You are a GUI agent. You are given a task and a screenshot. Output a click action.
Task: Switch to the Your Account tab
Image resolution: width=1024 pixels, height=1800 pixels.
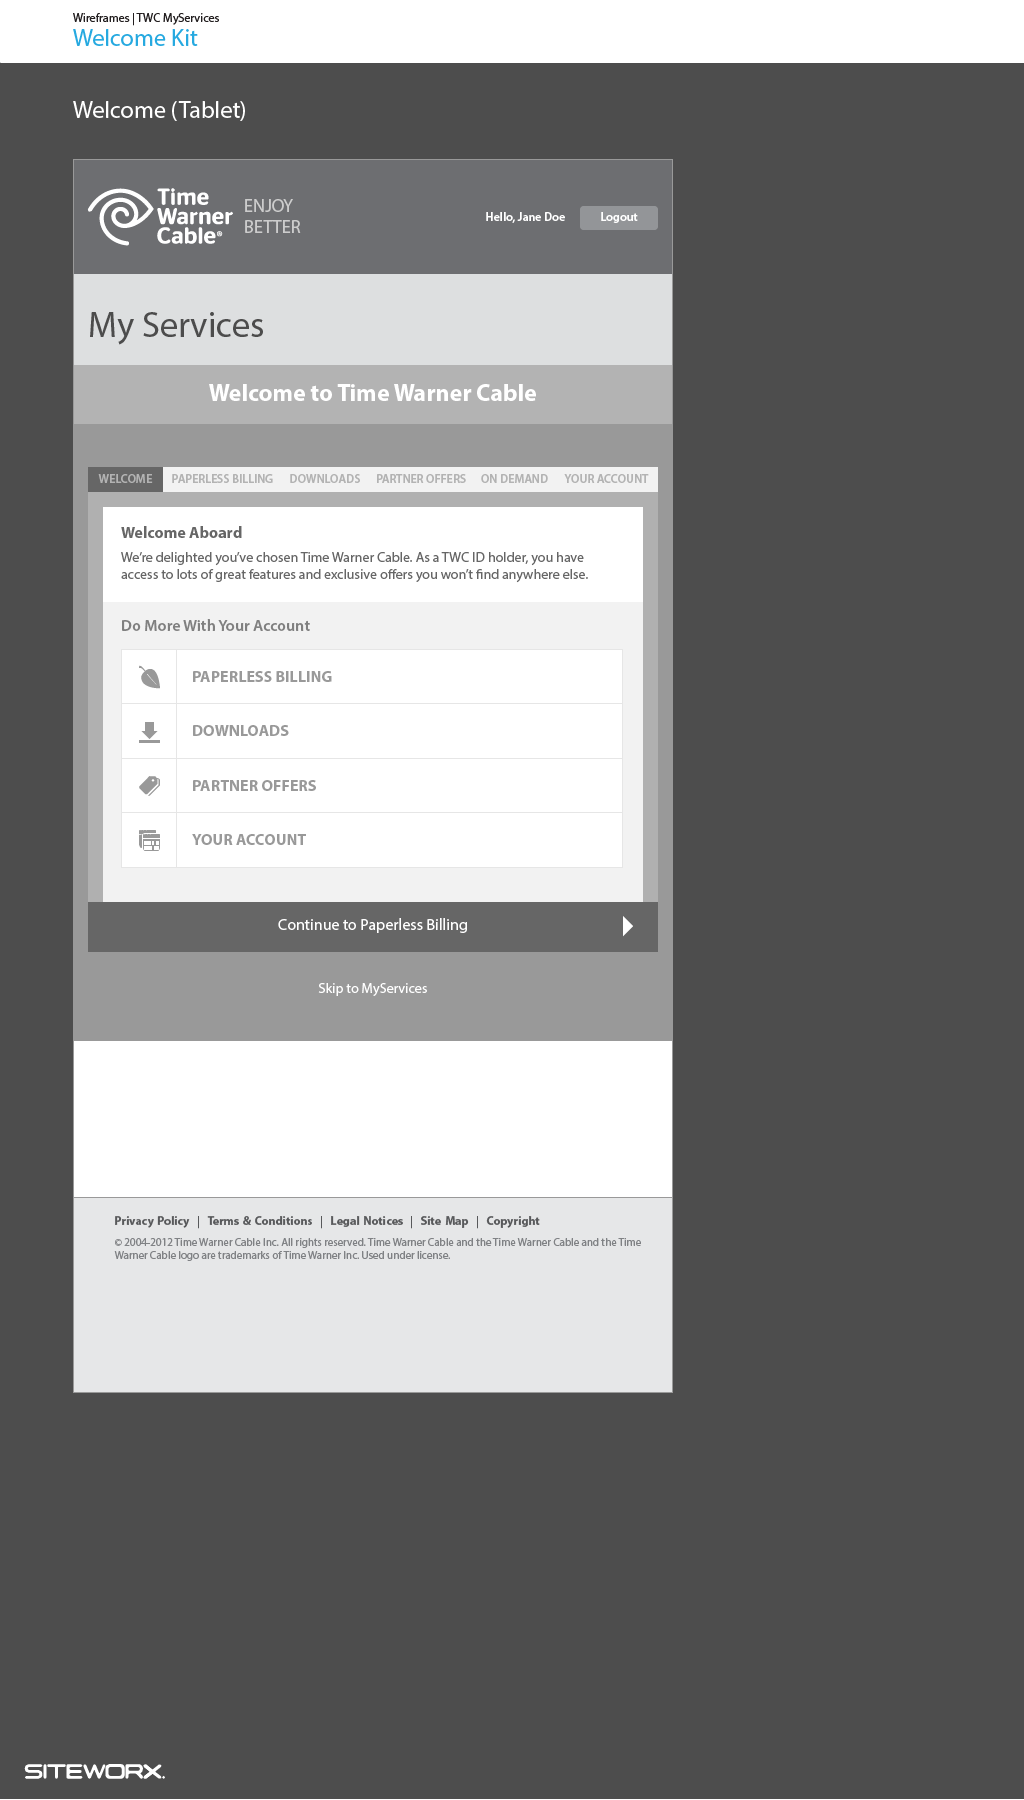[x=606, y=479]
